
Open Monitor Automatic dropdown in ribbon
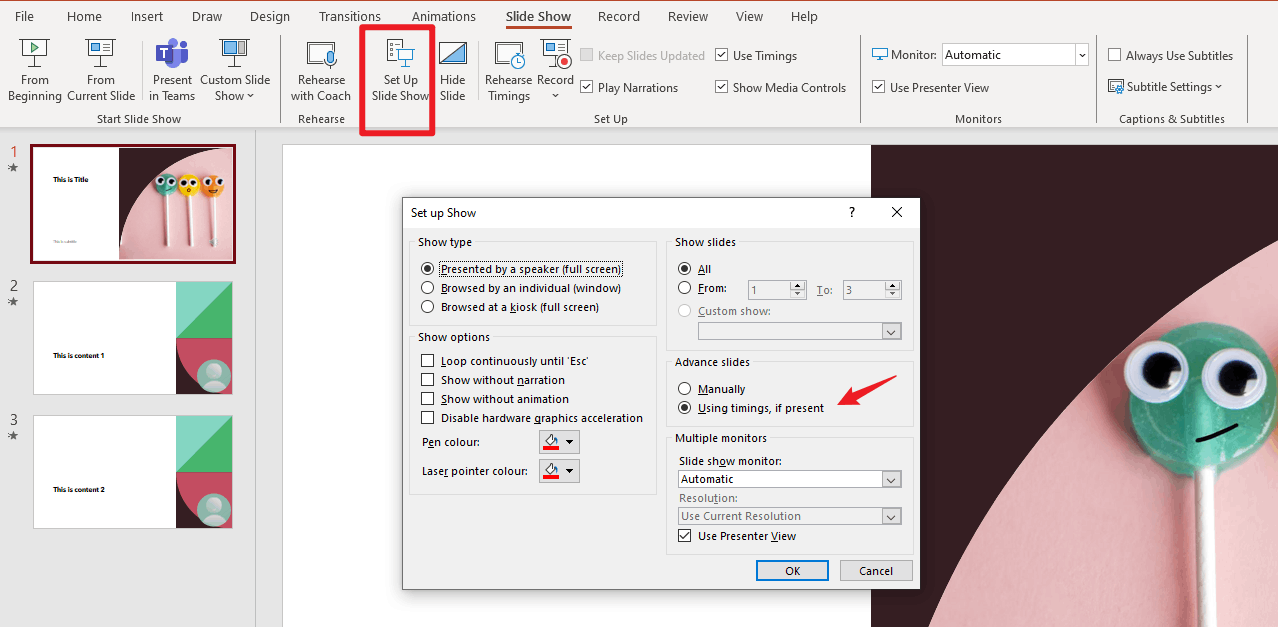point(1082,55)
